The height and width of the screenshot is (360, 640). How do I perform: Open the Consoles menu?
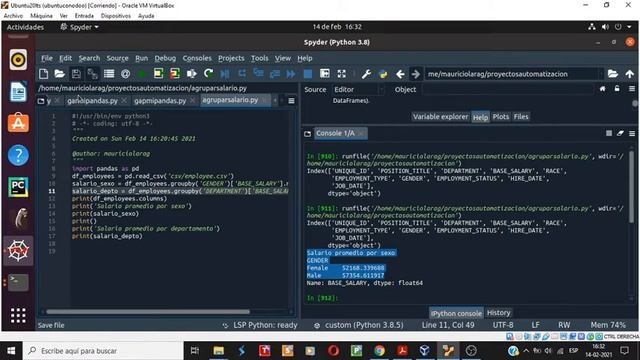coord(197,58)
